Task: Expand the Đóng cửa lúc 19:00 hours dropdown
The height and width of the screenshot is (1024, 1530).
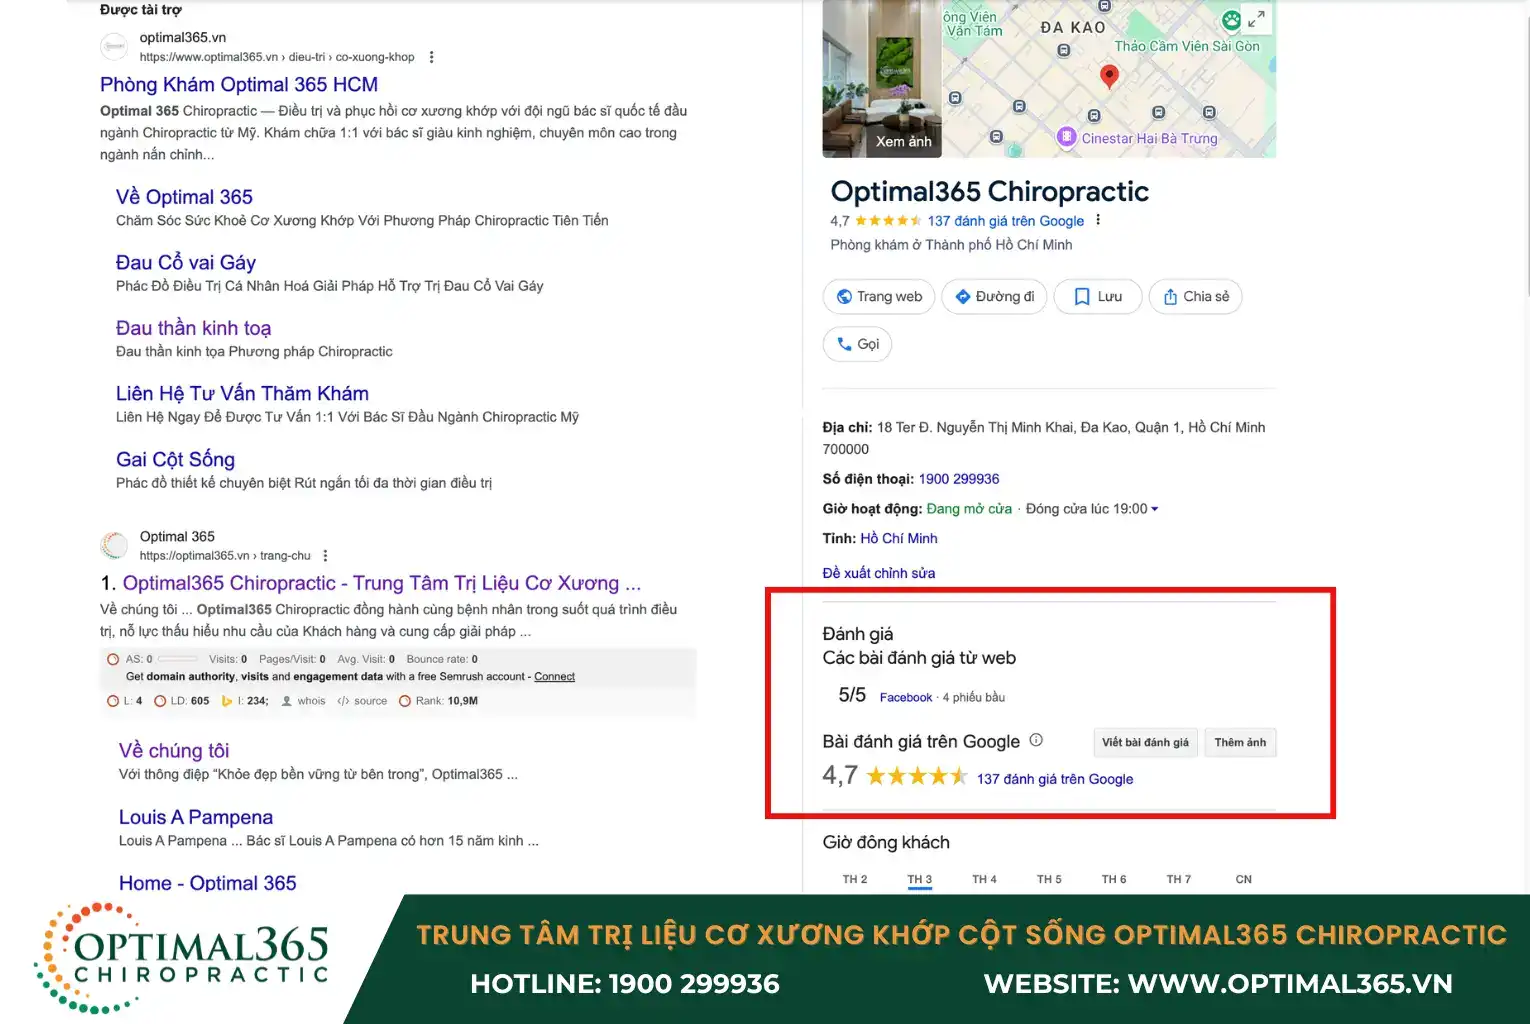Action: tap(1155, 508)
